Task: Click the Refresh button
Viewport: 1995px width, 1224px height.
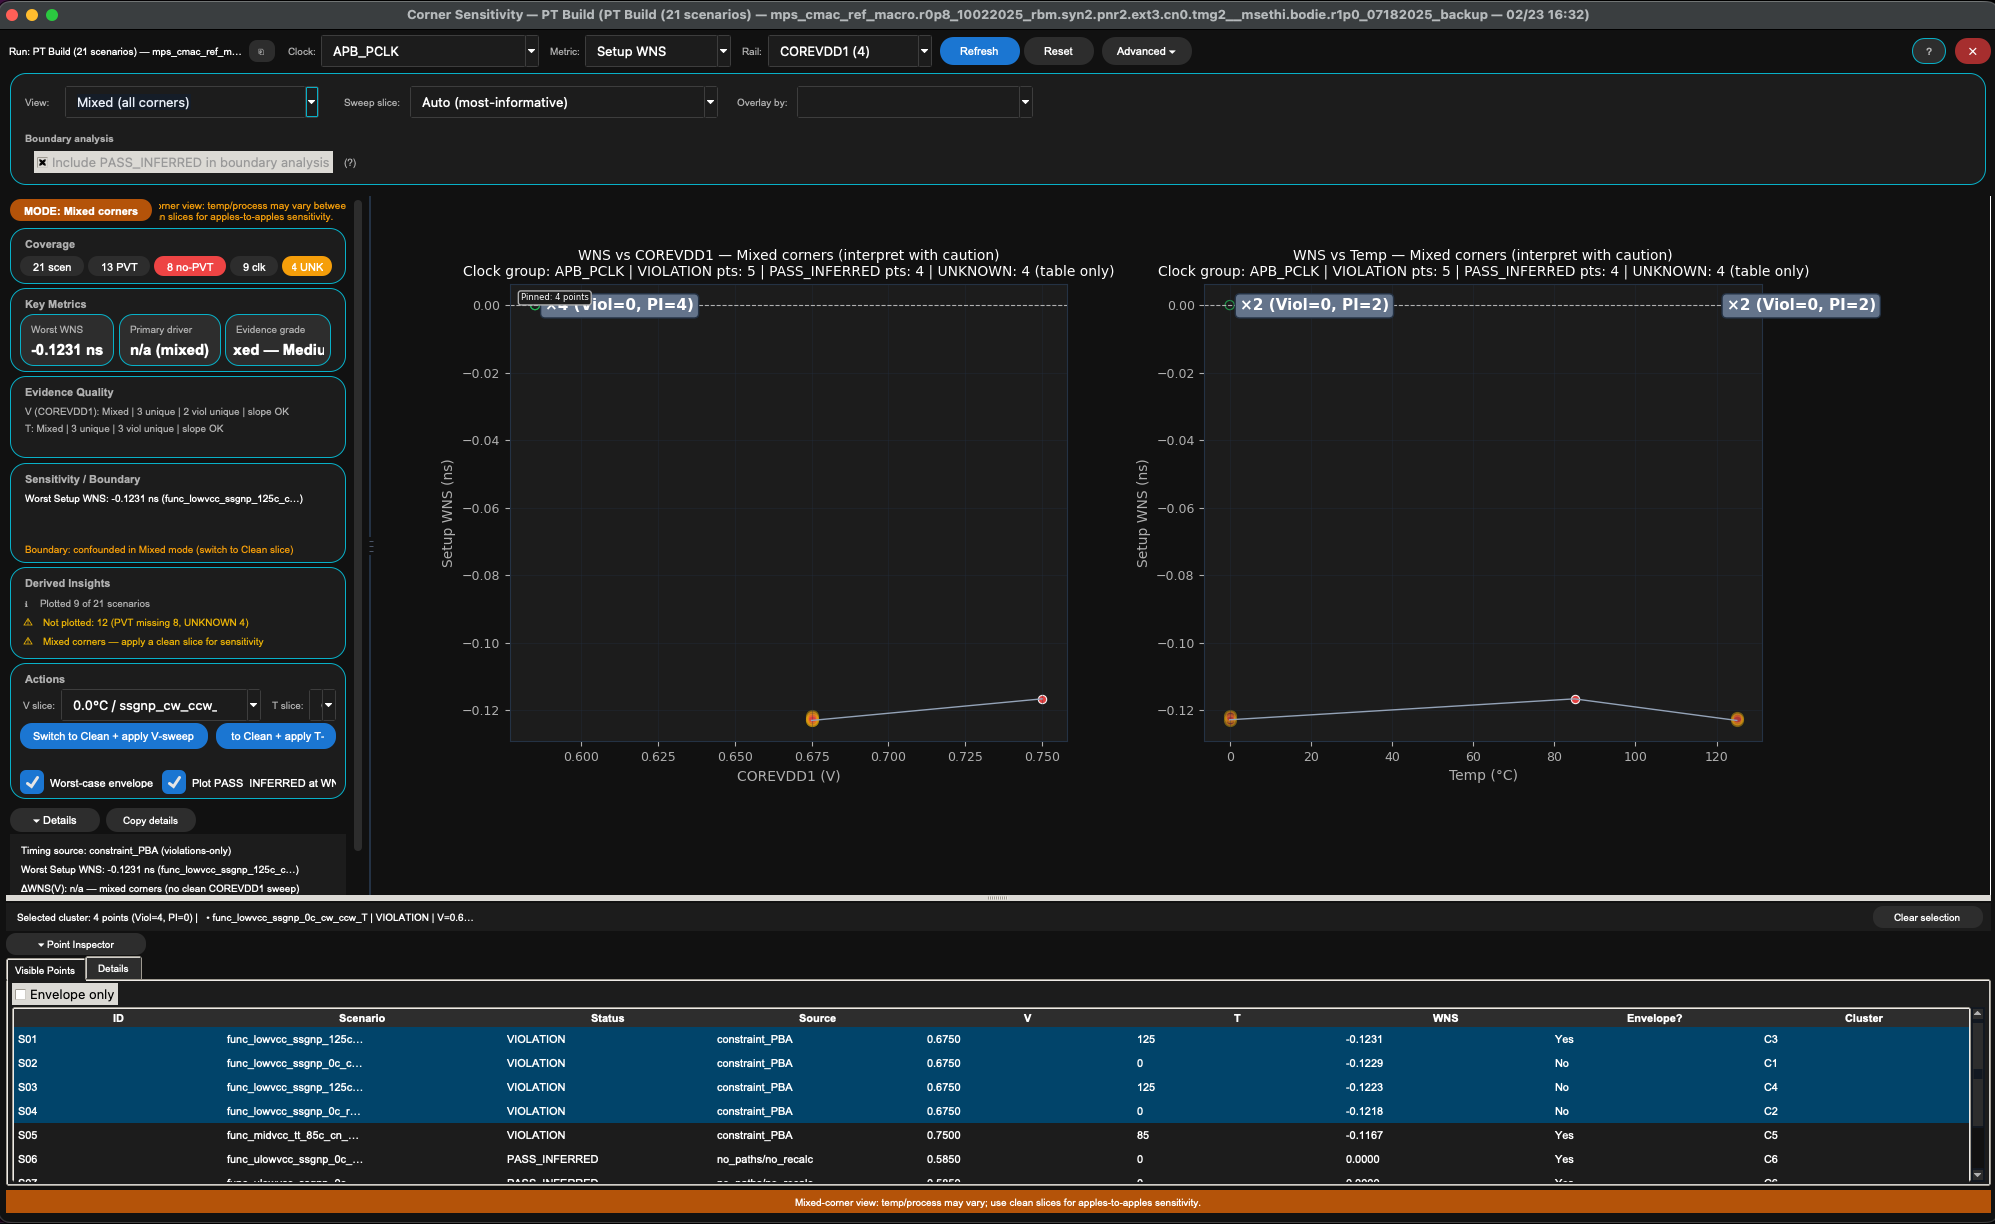Action: point(978,52)
